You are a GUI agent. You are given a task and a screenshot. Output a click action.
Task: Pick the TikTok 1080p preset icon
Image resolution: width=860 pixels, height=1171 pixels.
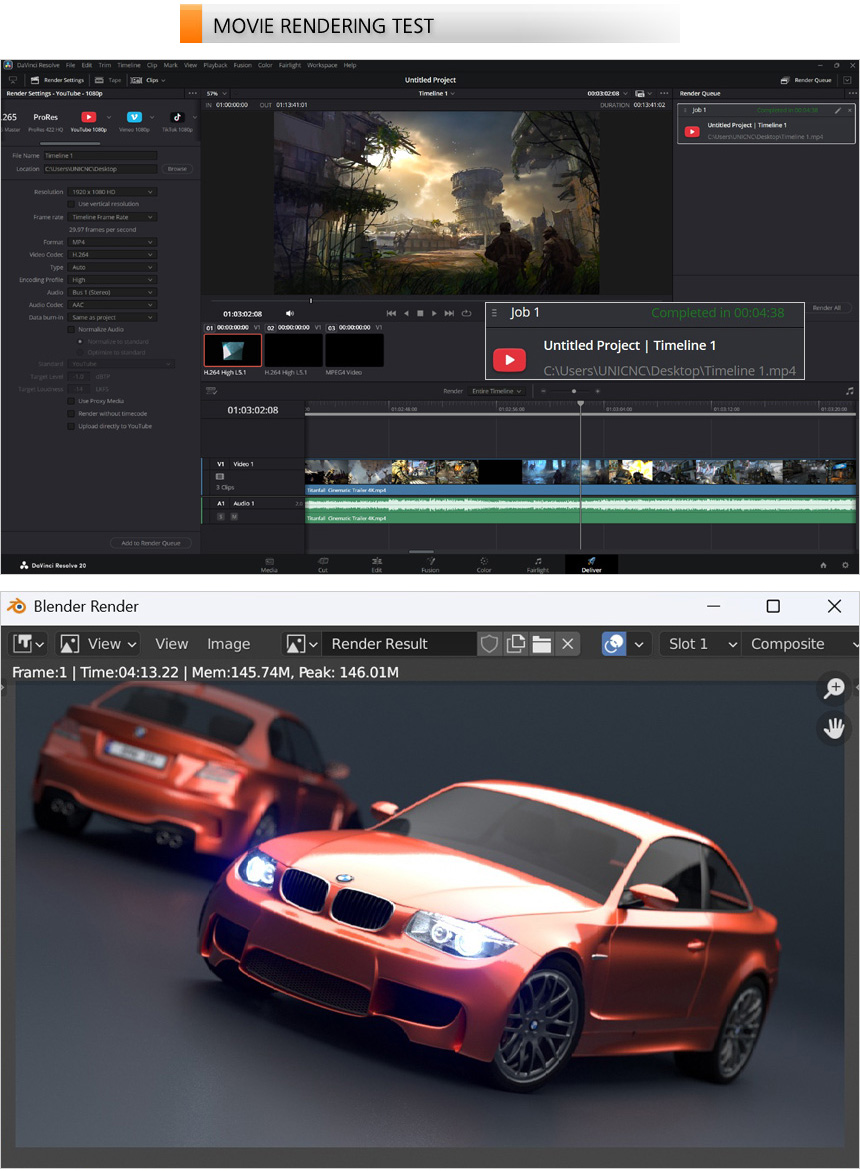(x=176, y=117)
